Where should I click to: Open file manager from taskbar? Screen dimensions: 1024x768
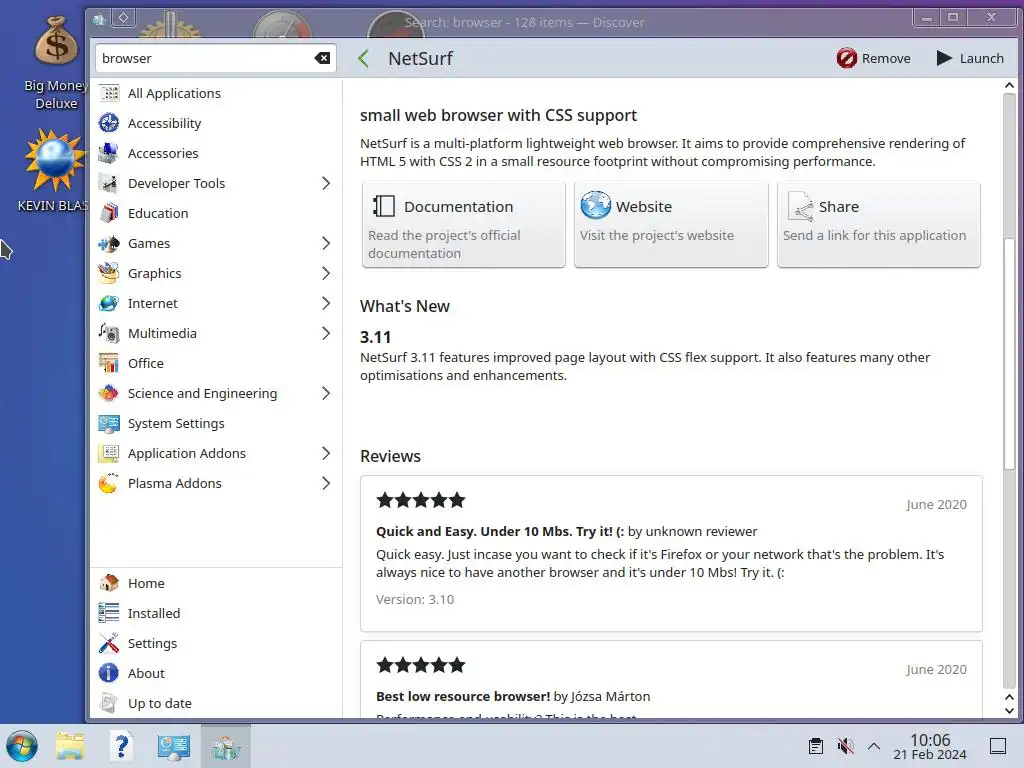point(70,746)
